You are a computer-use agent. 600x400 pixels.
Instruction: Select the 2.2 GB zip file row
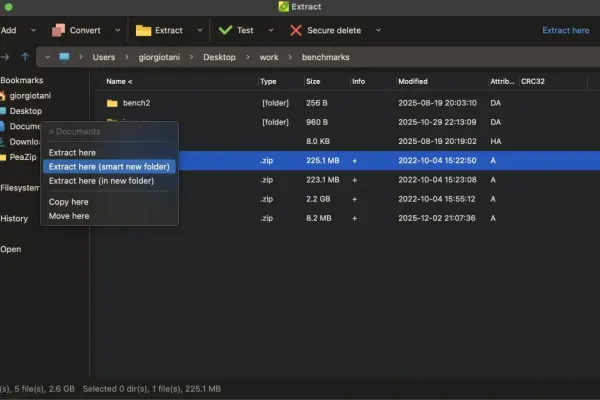(388, 199)
